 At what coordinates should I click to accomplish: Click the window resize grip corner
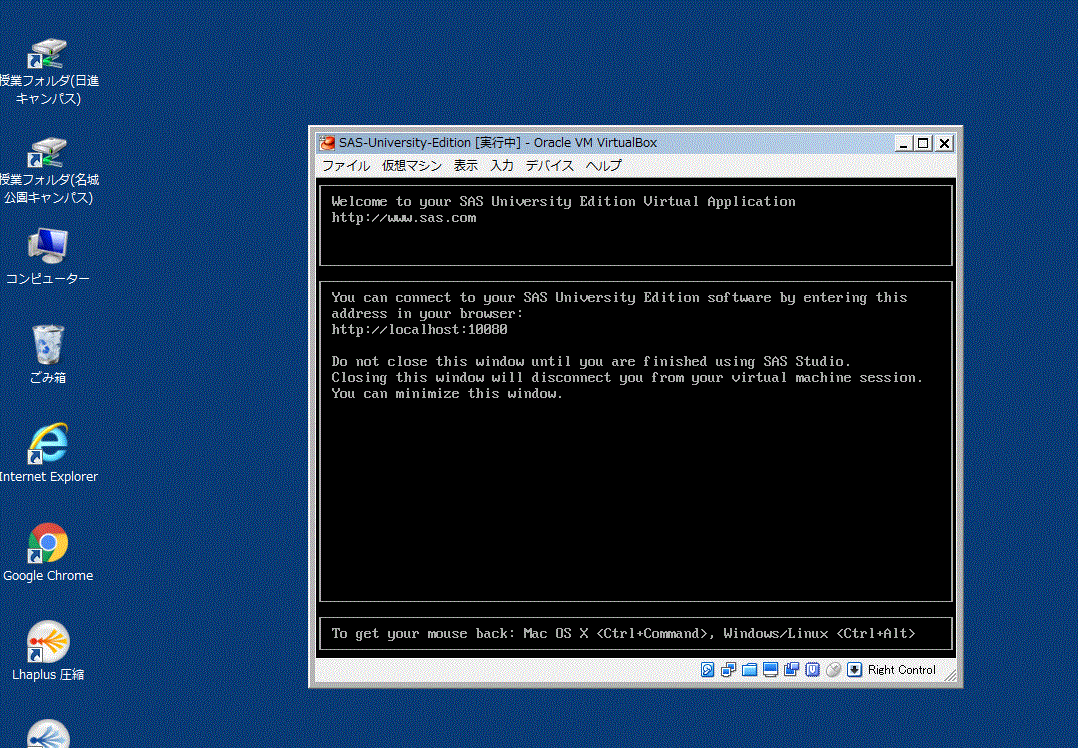(x=950, y=675)
